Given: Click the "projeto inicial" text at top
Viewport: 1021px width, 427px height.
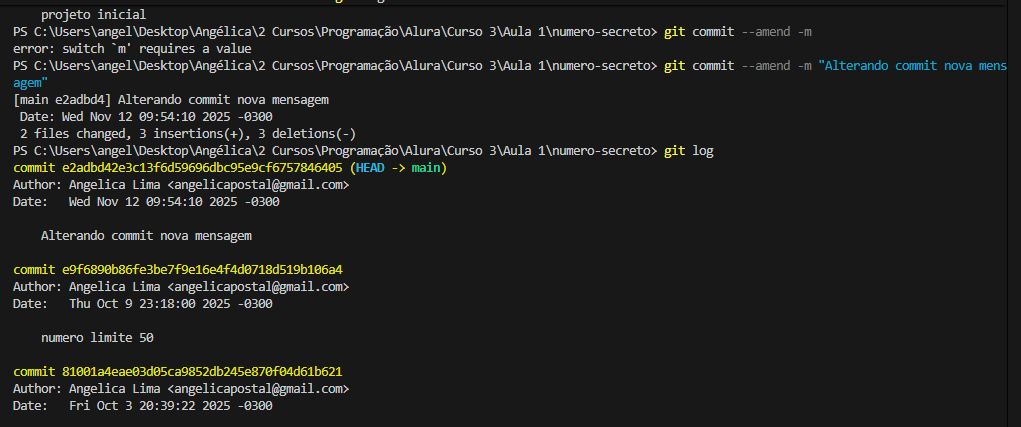Looking at the screenshot, I should pos(93,15).
